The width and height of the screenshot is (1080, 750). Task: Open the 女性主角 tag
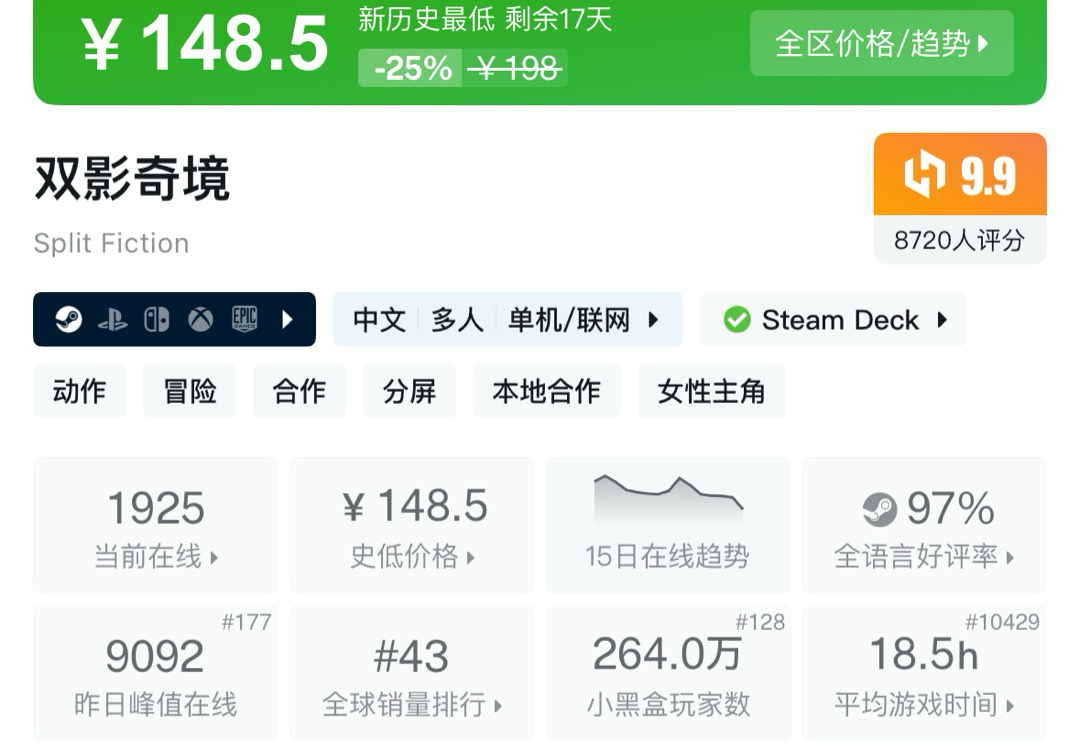(x=711, y=391)
